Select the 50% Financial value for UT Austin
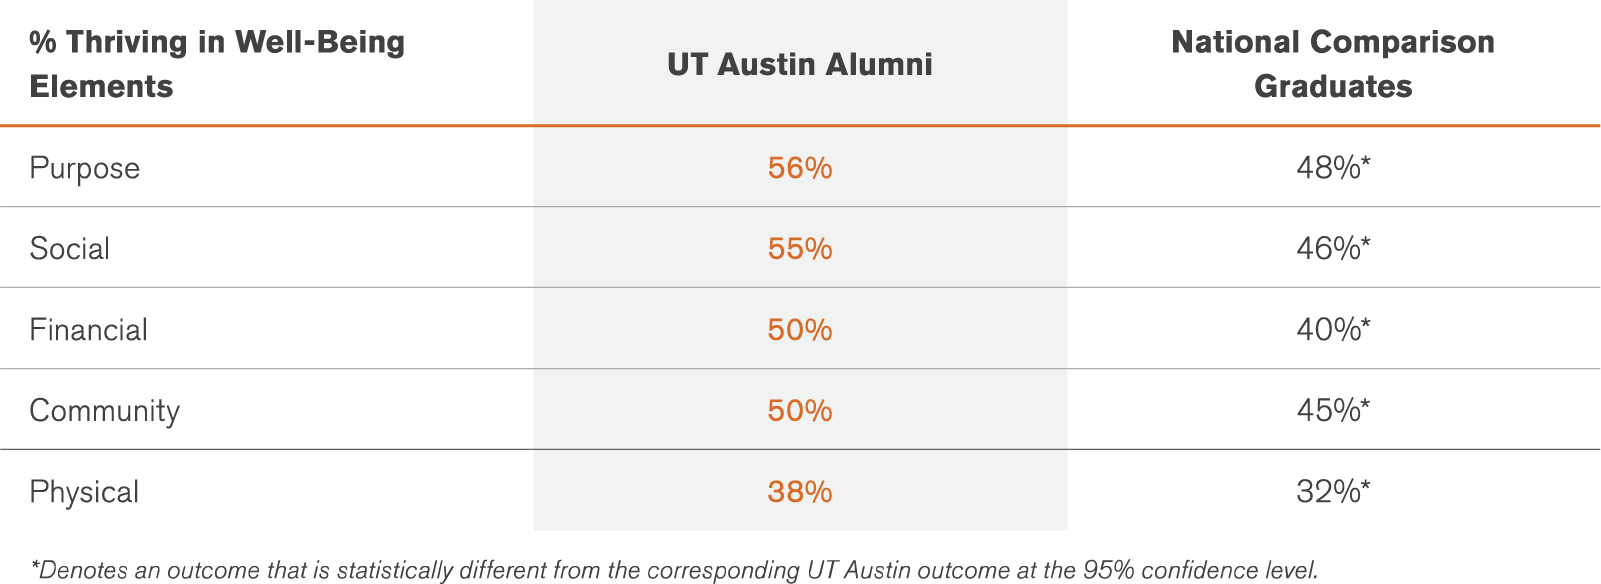Image resolution: width=1601 pixels, height=584 pixels. pos(800,330)
